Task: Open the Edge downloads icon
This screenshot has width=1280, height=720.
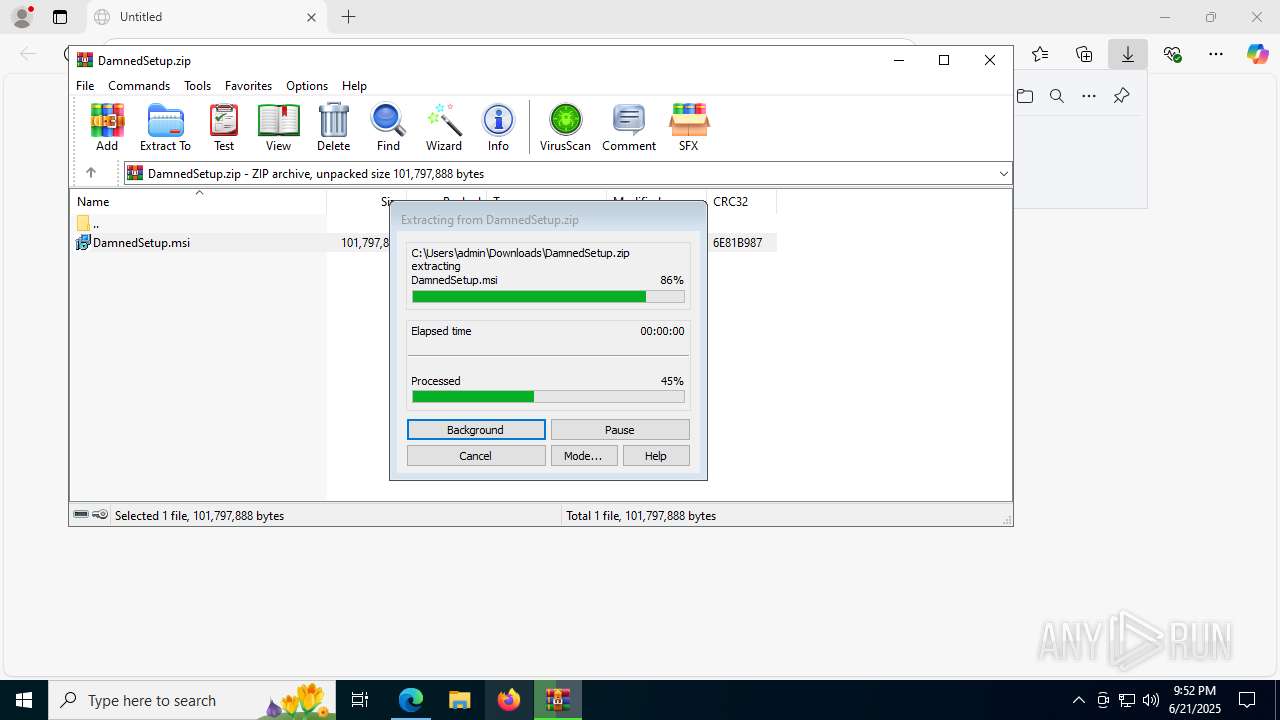Action: coord(1128,54)
